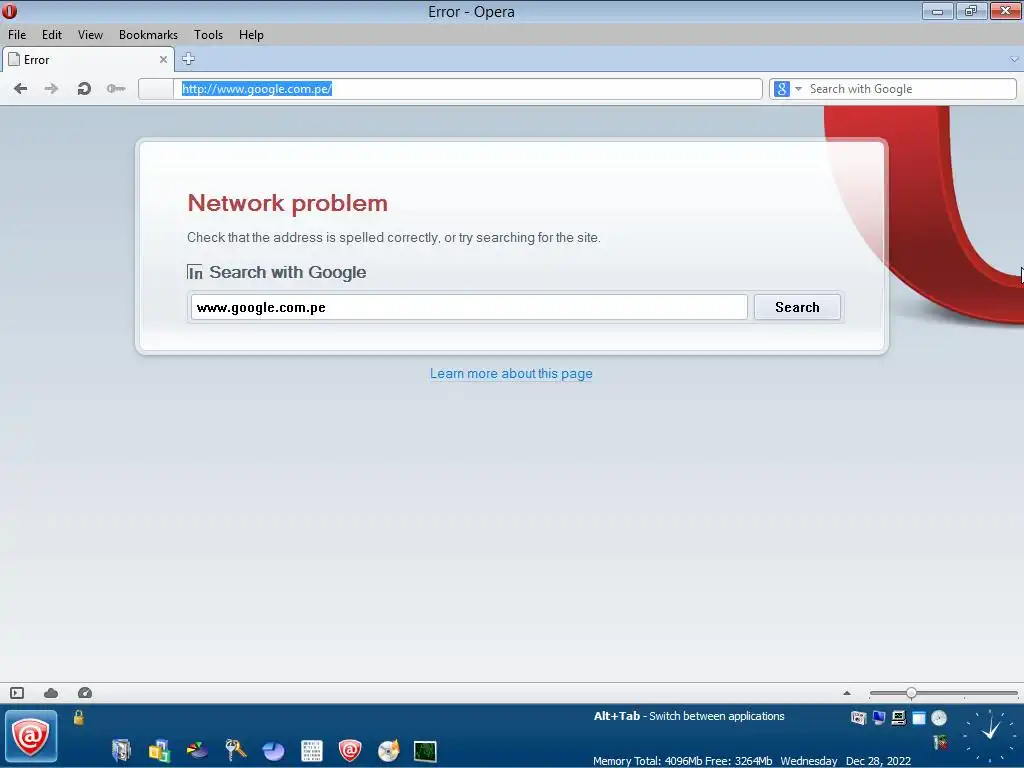Launch the green graph monitor taskbar icon
Image resolution: width=1024 pixels, height=768 pixels.
[x=425, y=751]
